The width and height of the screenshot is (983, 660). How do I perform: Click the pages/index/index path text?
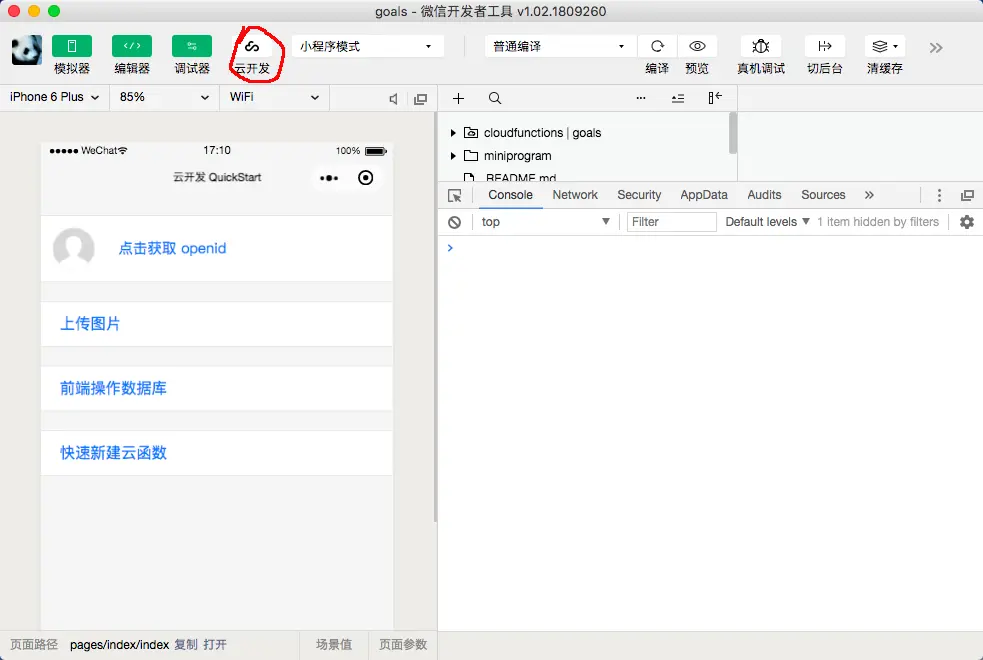click(119, 644)
